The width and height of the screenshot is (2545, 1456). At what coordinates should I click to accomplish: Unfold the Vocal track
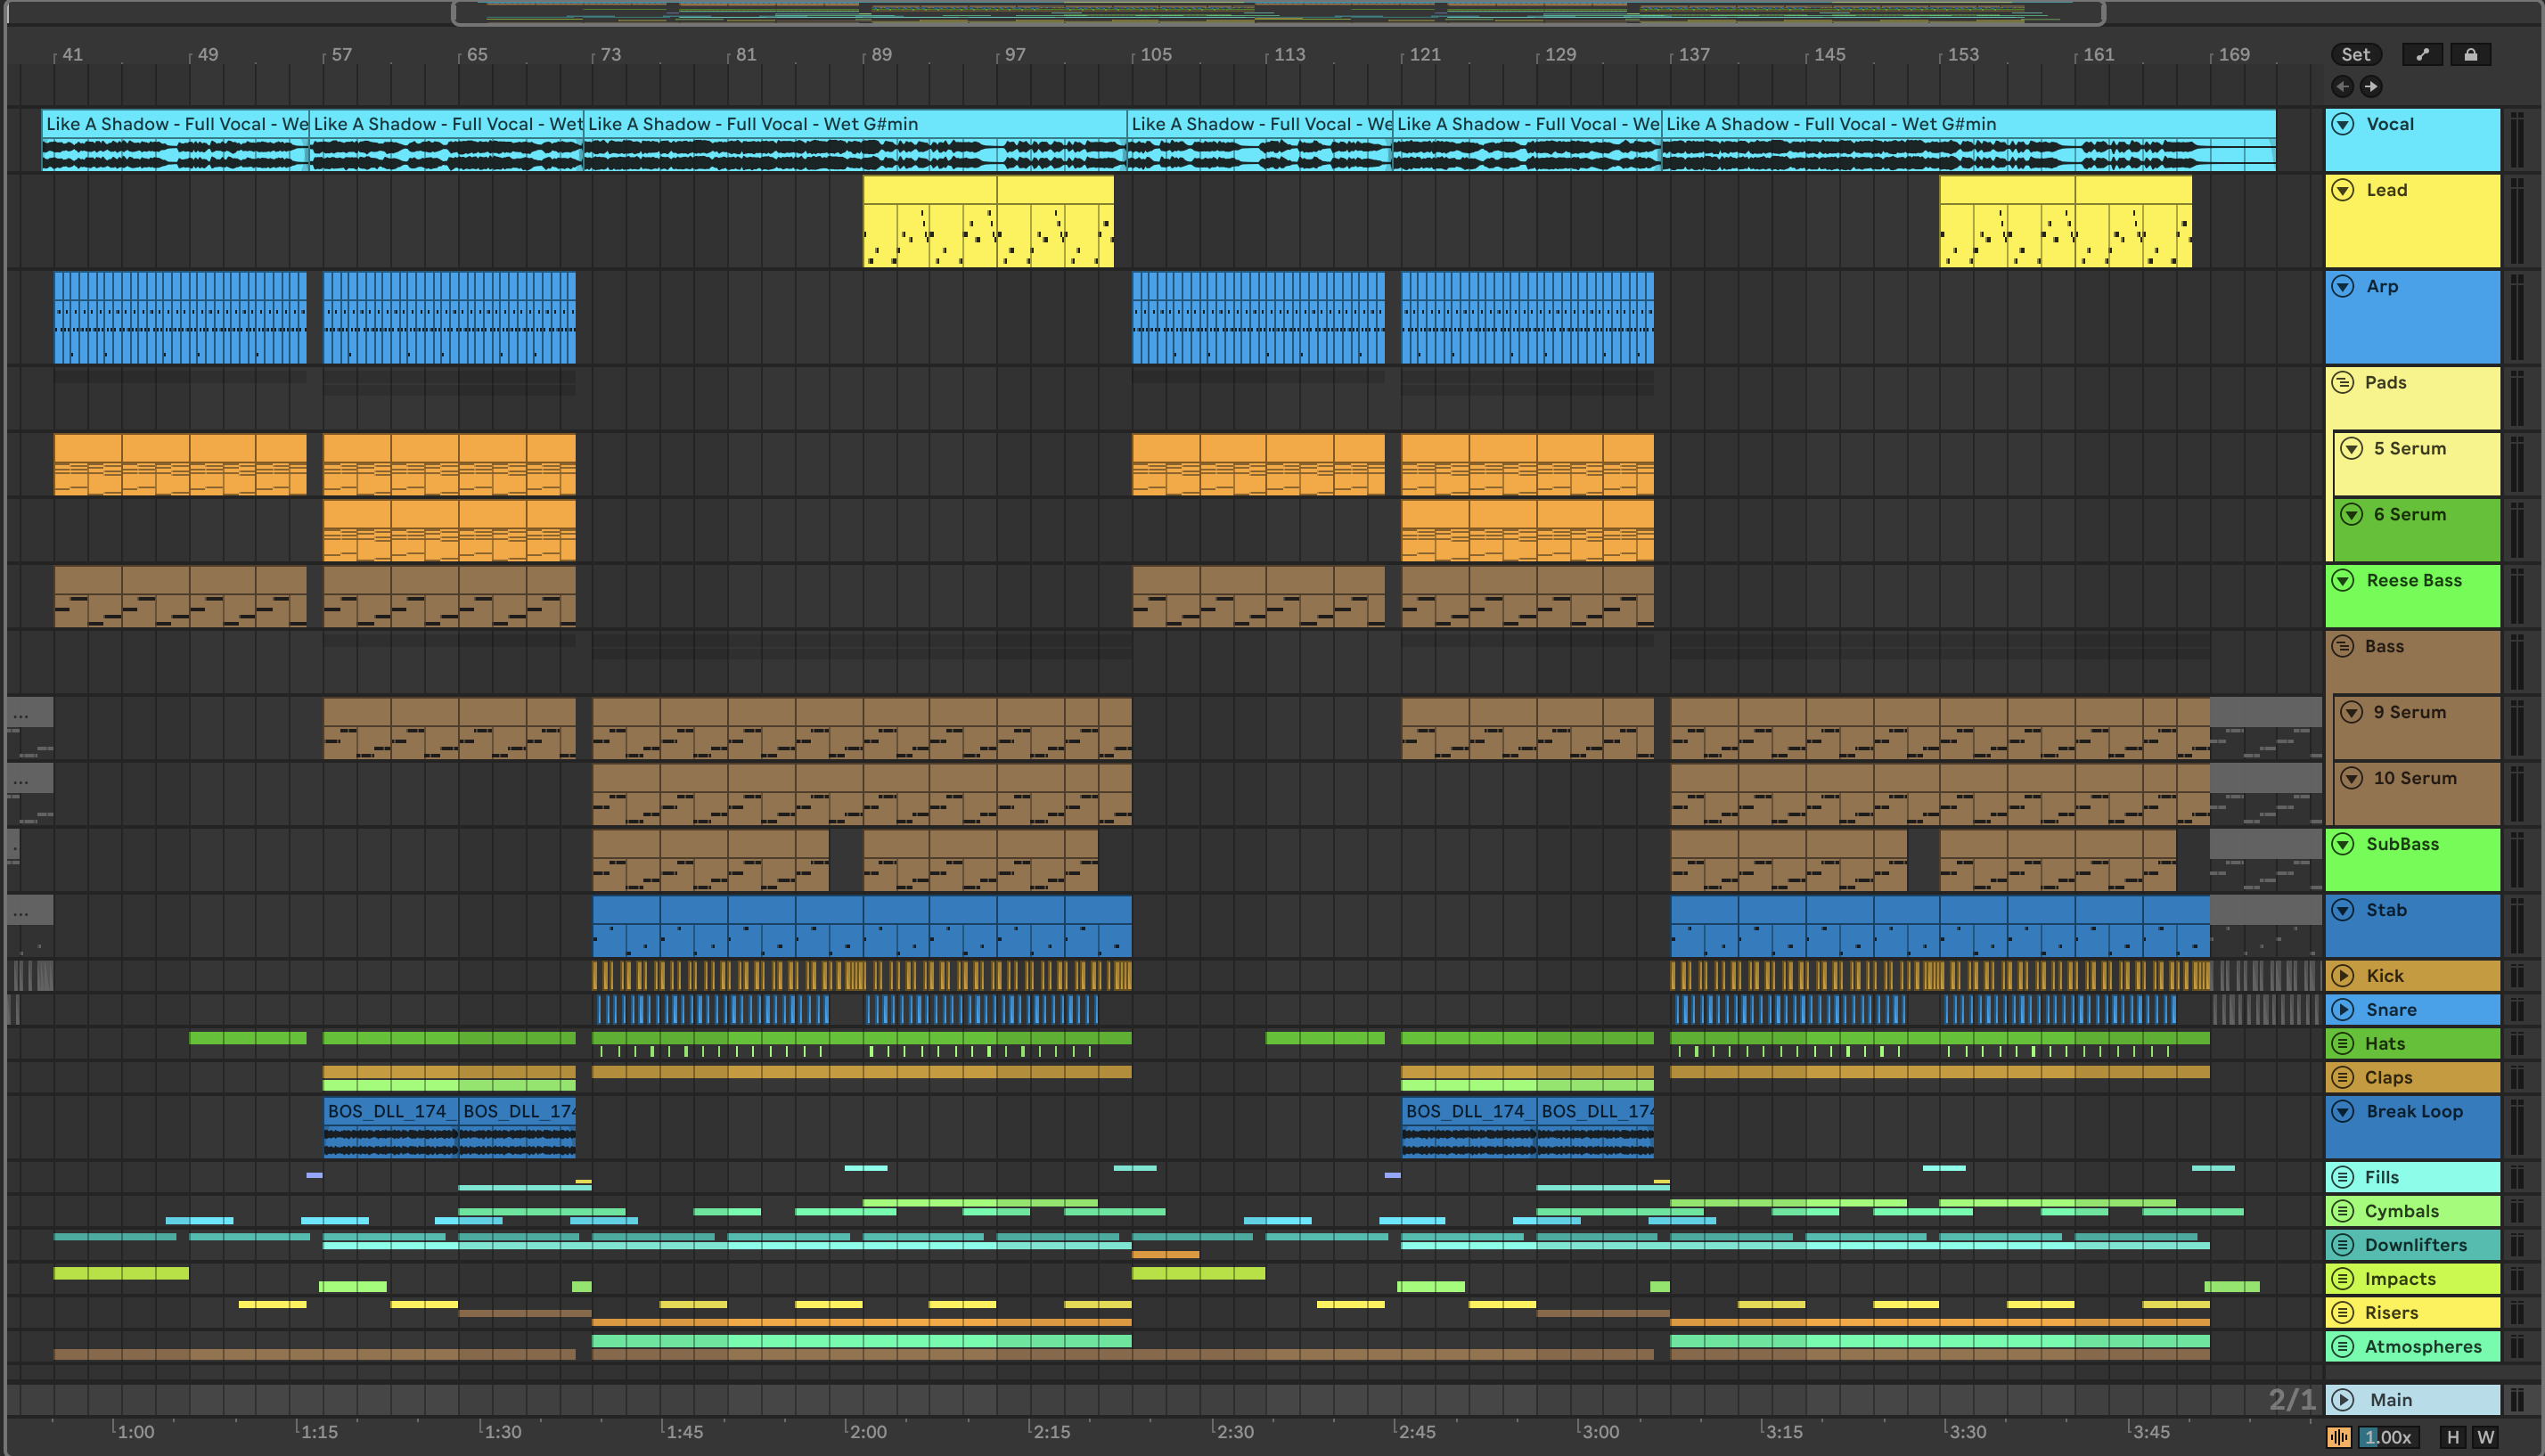point(2343,124)
